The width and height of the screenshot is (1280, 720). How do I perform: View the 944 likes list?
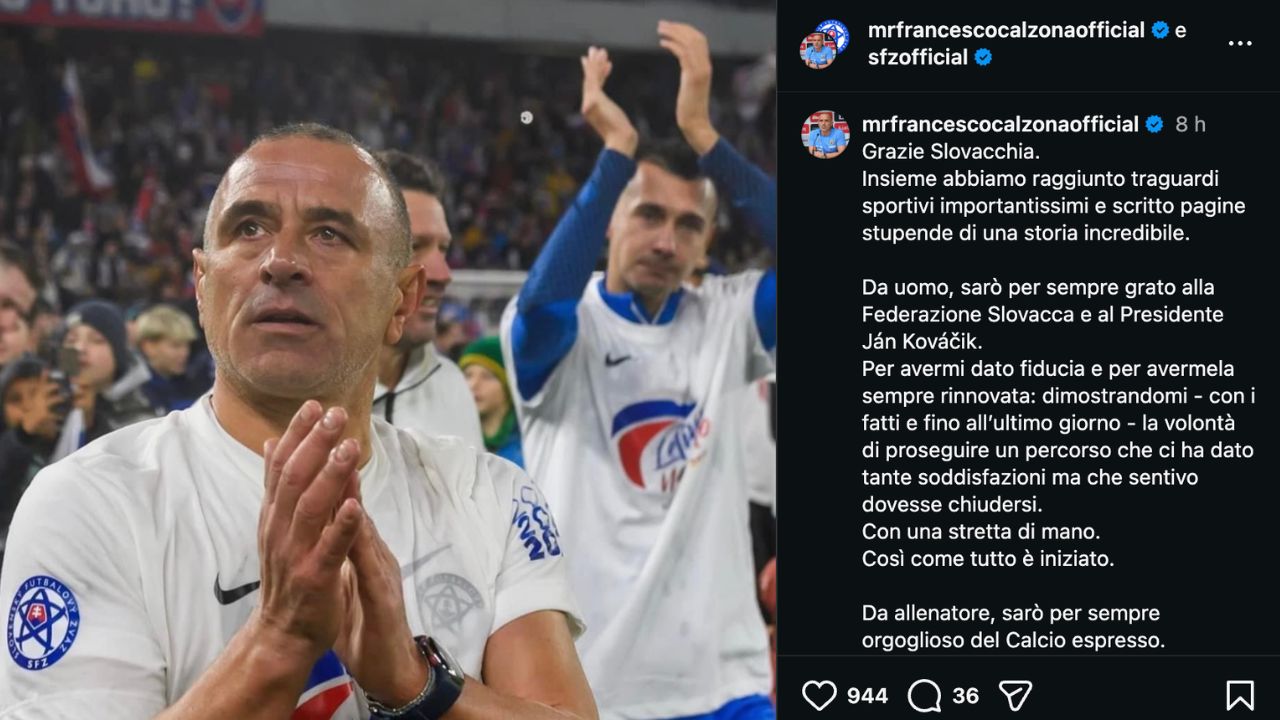[x=867, y=696]
